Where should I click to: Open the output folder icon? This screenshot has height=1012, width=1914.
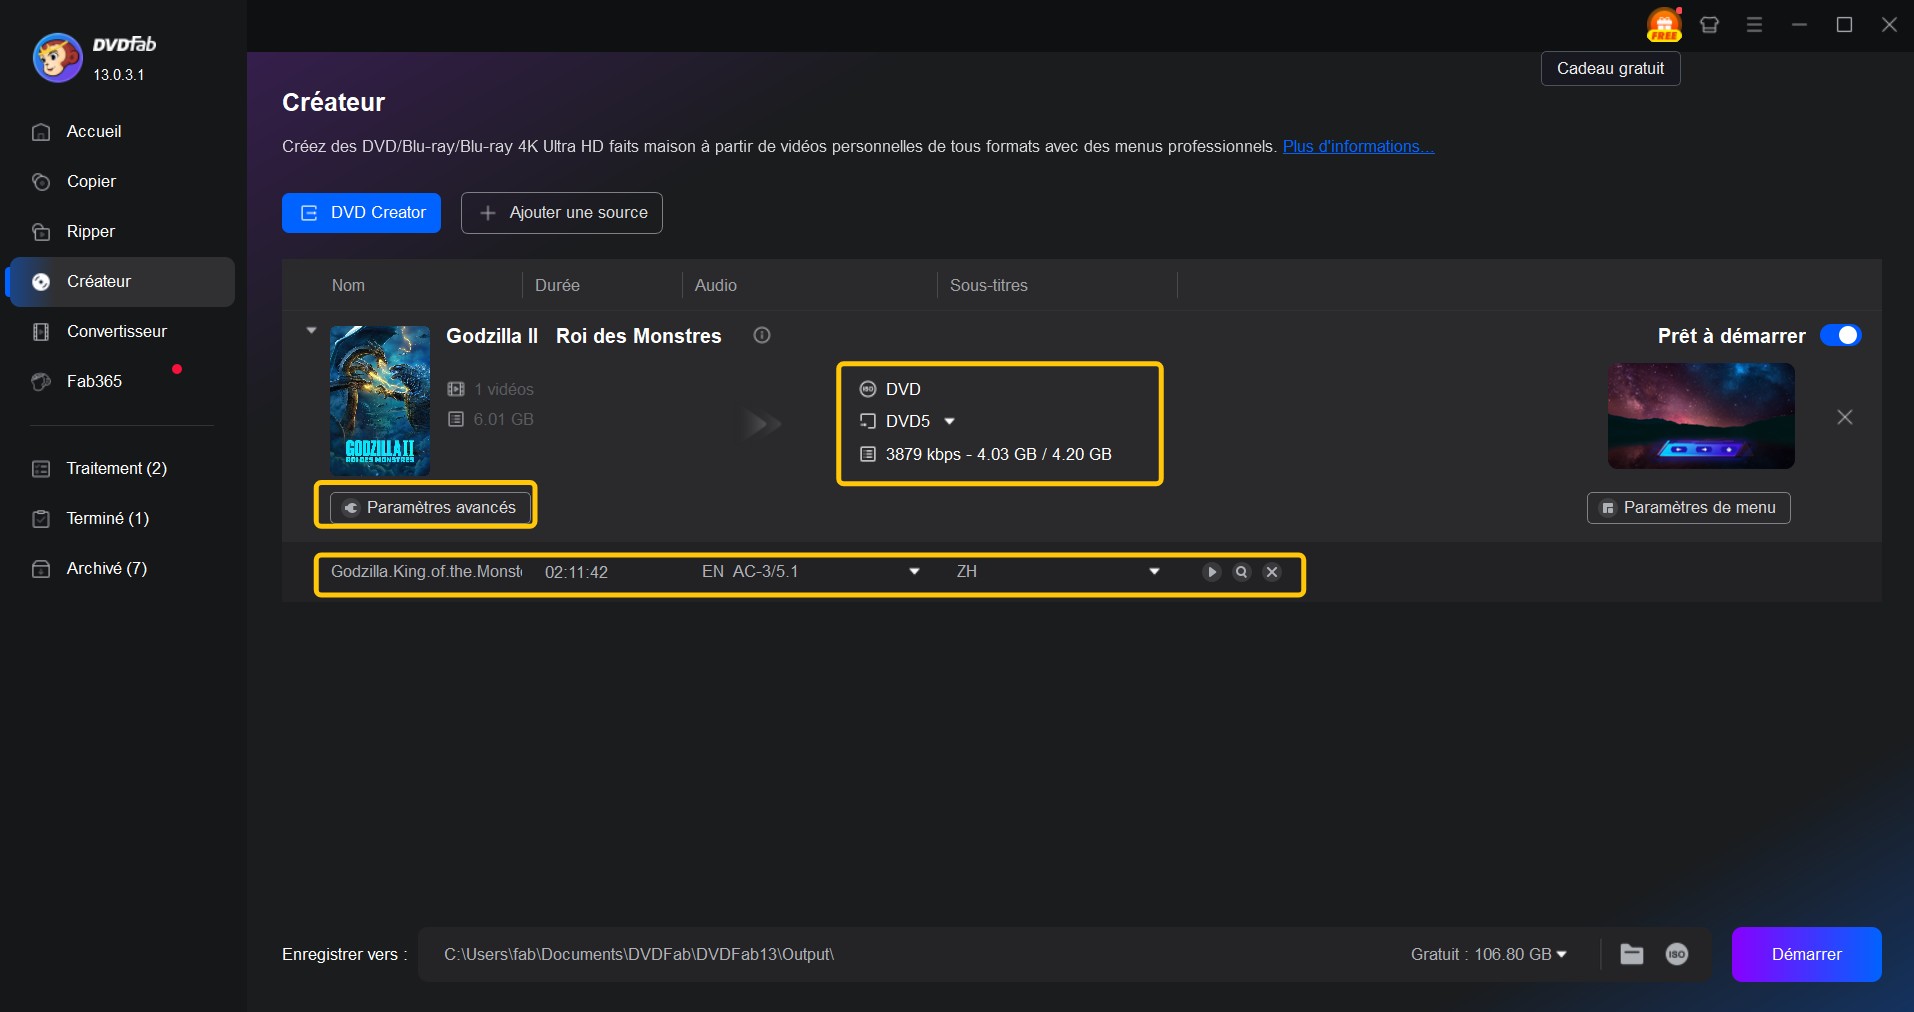1631,954
